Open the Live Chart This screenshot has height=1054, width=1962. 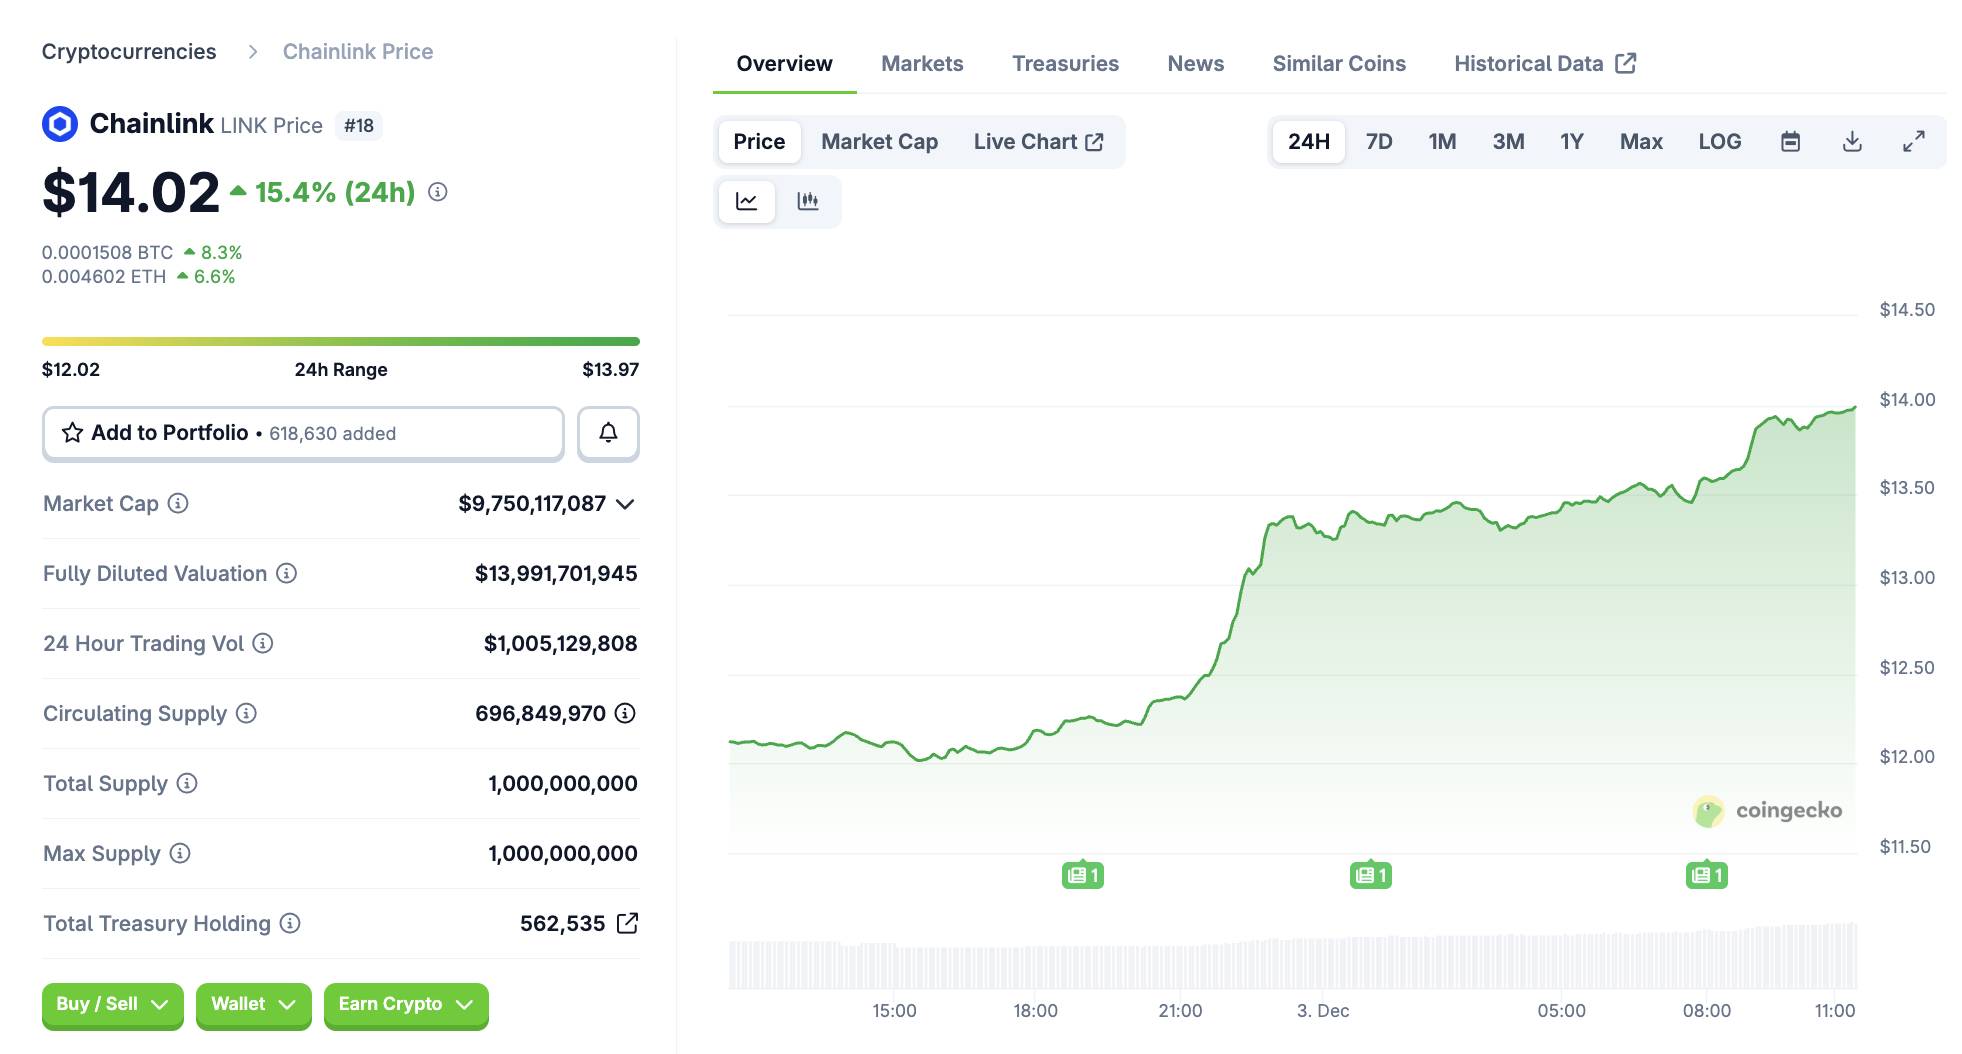coord(1029,141)
